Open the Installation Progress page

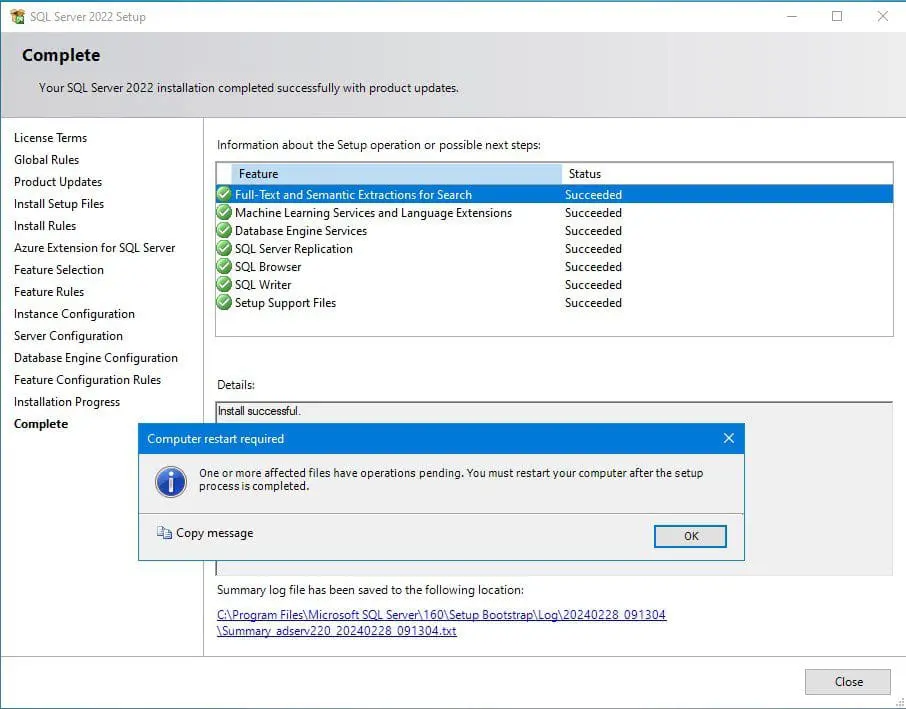tap(67, 402)
